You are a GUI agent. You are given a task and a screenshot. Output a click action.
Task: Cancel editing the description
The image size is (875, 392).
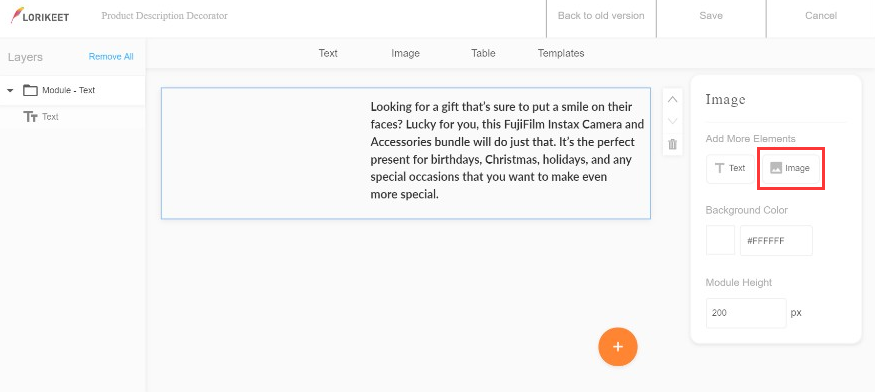pos(820,16)
